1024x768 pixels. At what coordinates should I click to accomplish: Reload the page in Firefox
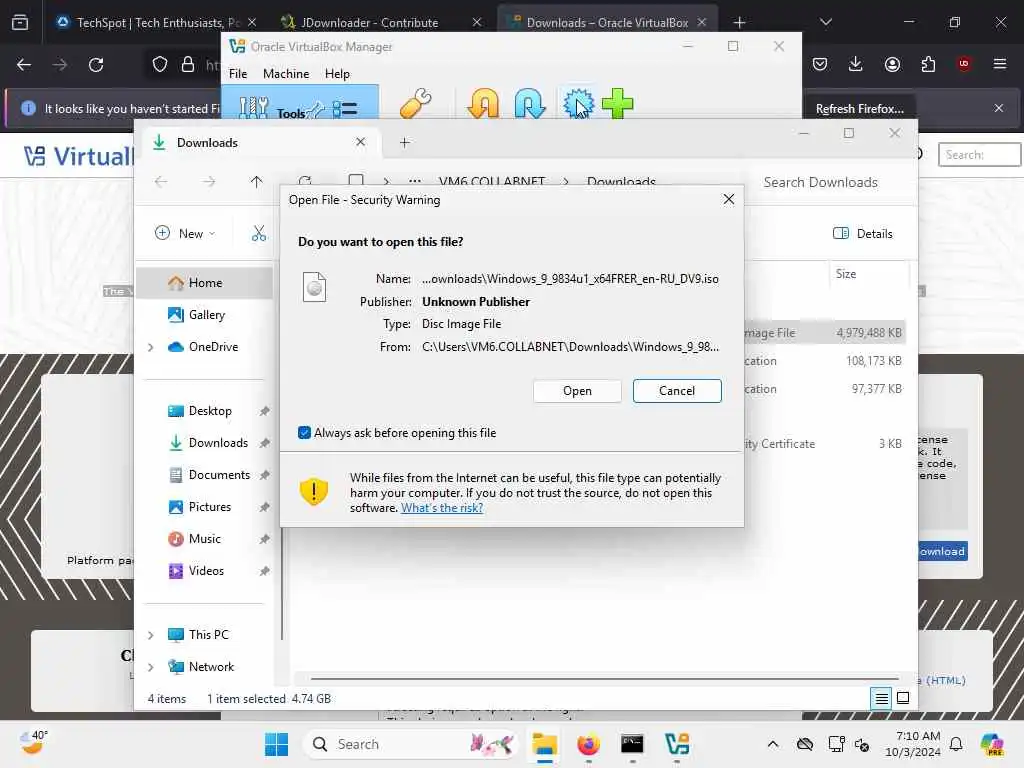[96, 65]
